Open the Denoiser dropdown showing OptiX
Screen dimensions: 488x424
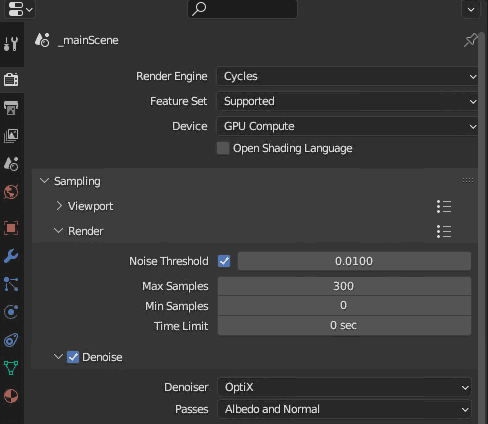click(x=344, y=387)
